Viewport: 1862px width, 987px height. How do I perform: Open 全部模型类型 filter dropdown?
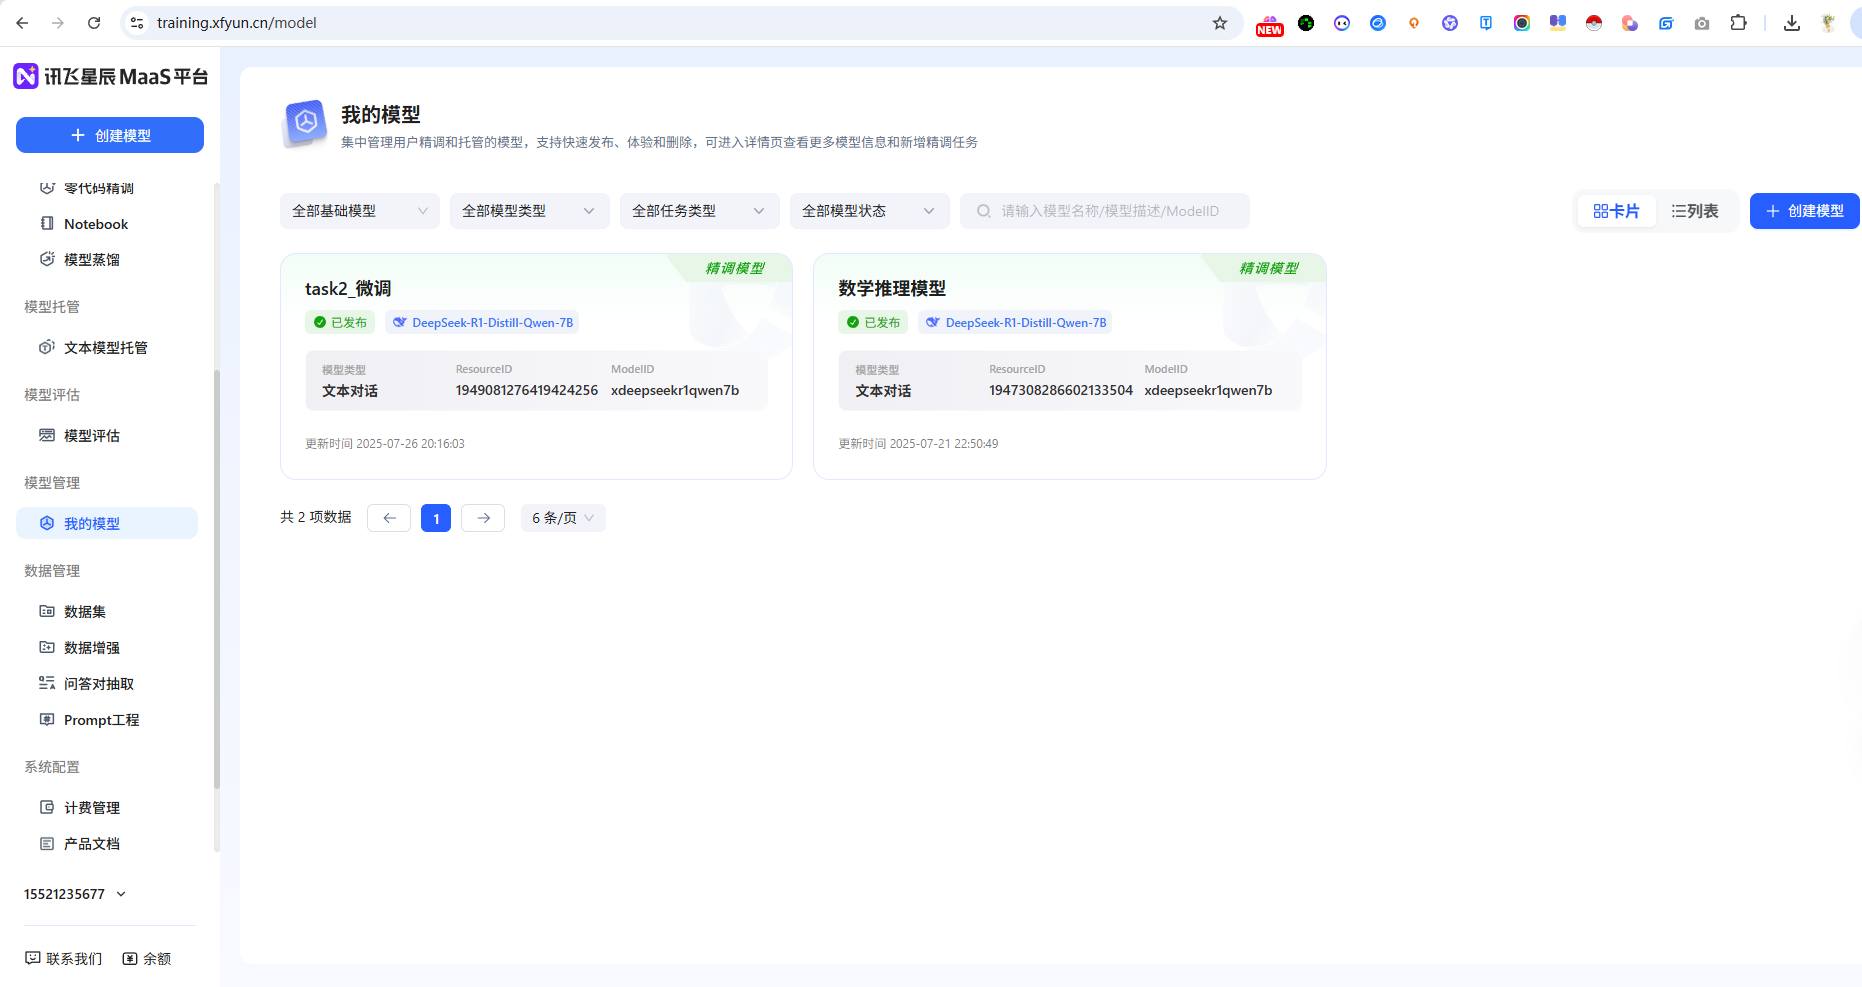click(x=530, y=211)
